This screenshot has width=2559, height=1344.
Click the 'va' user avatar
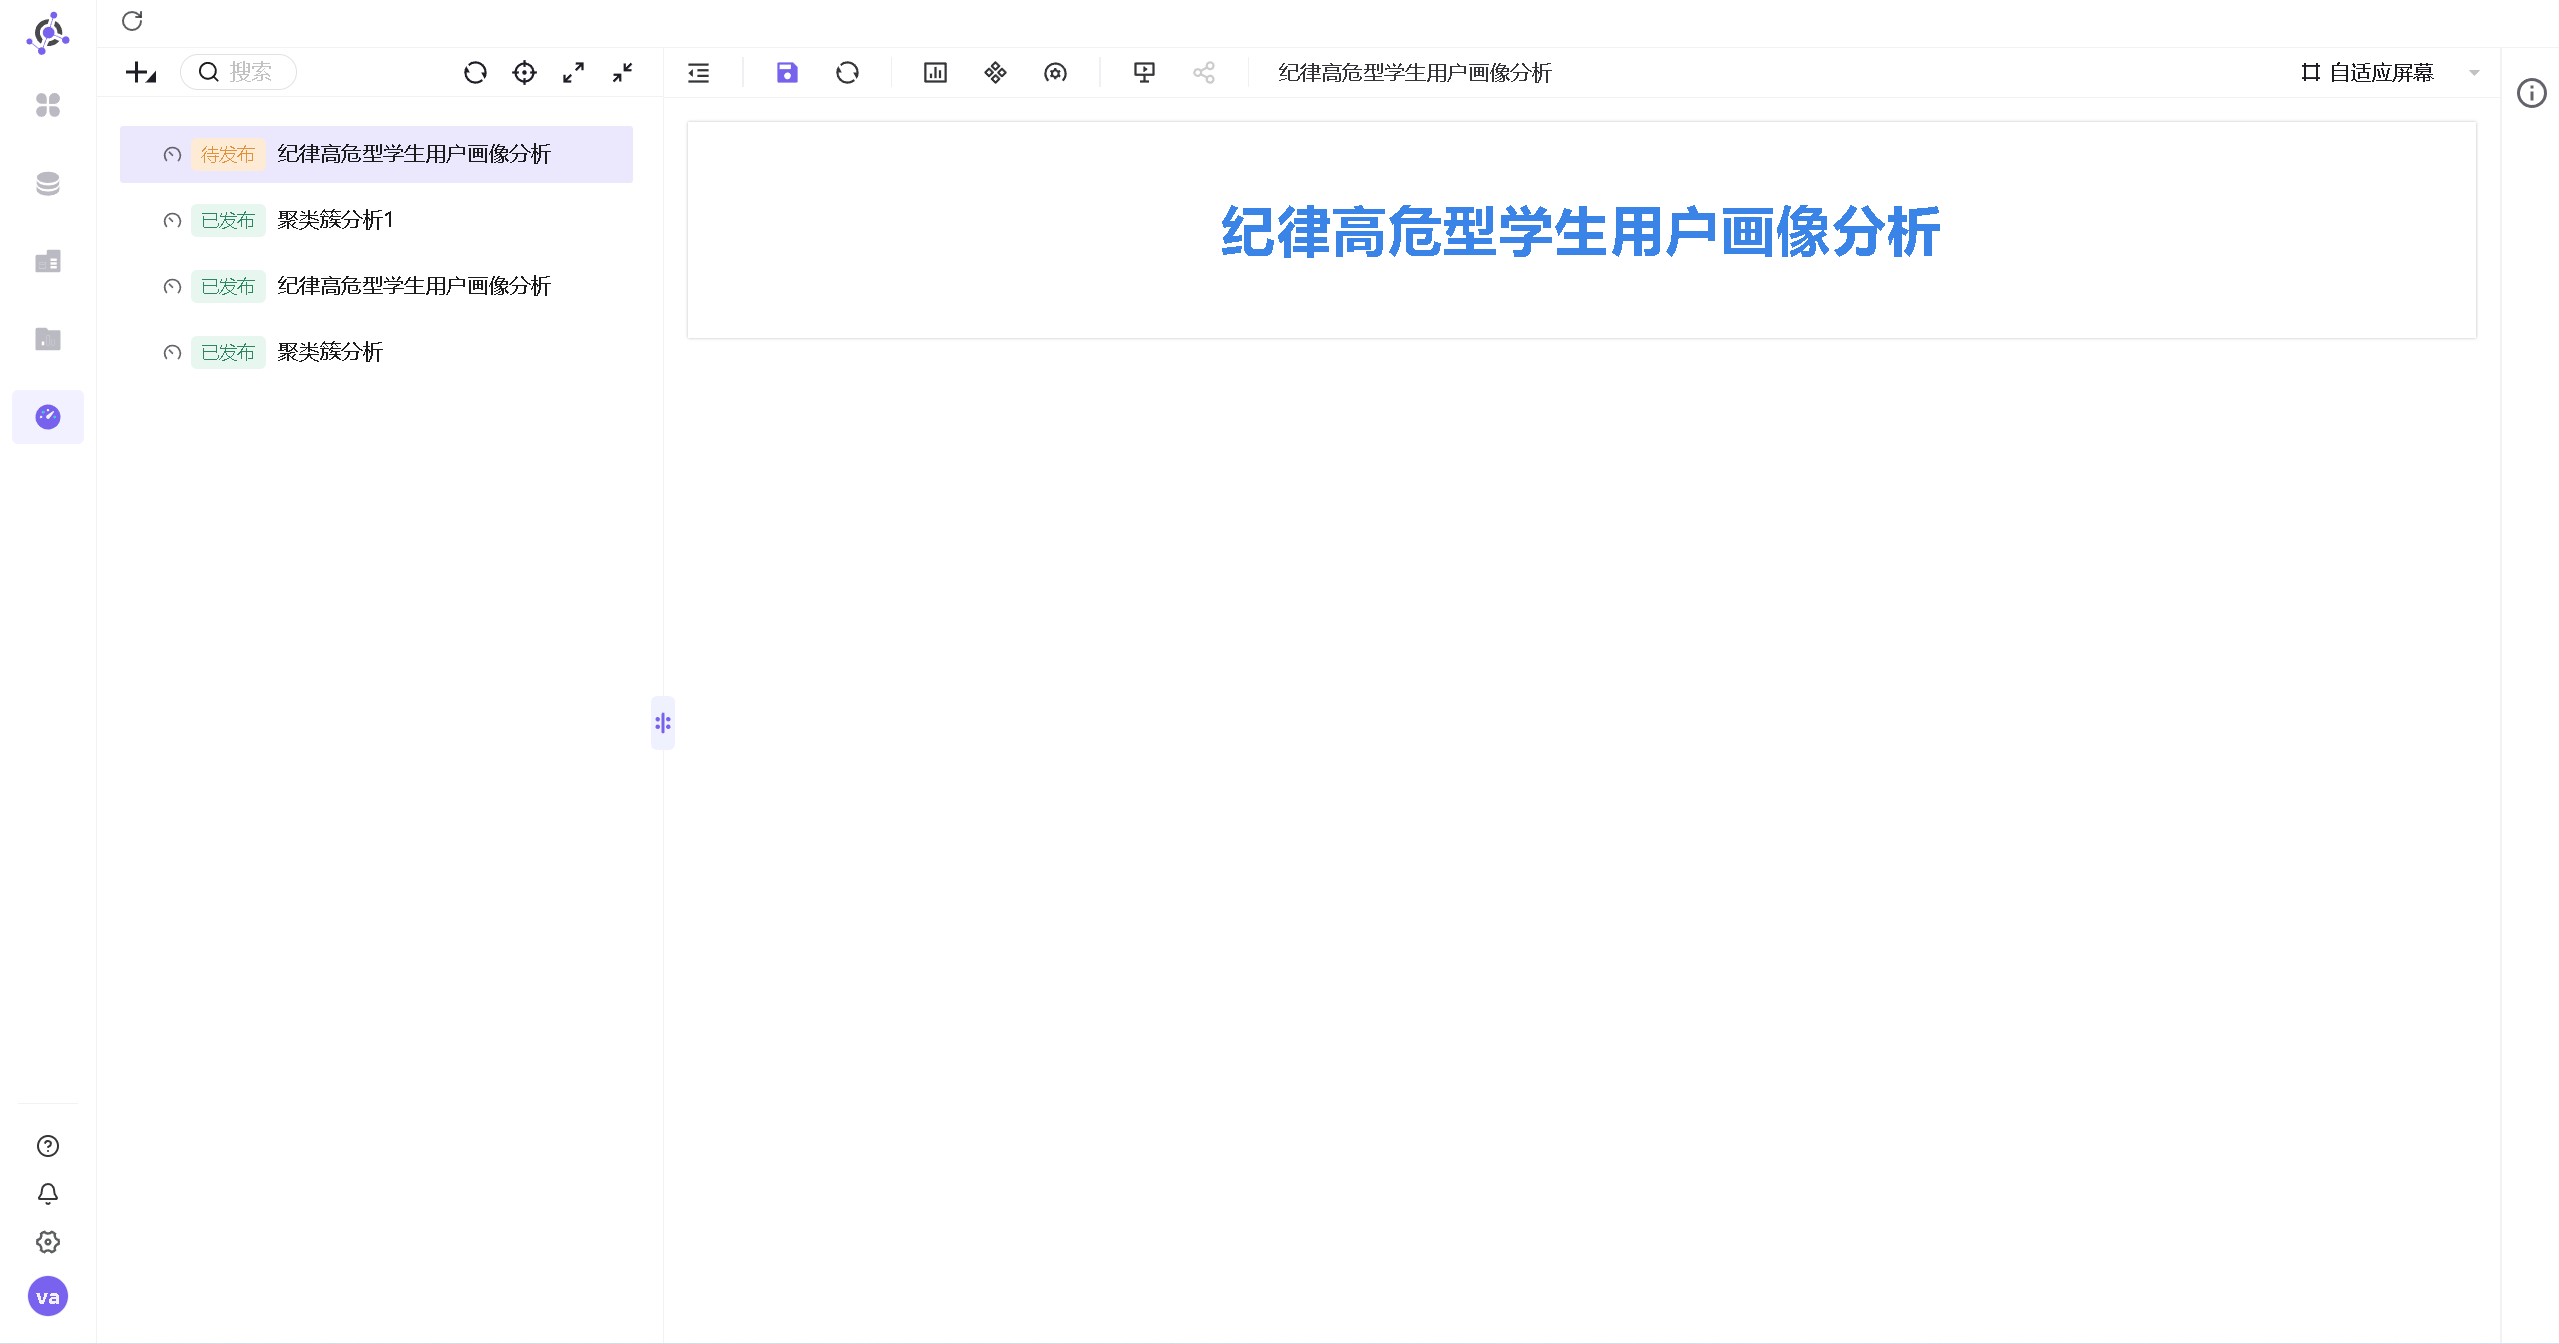tap(48, 1297)
